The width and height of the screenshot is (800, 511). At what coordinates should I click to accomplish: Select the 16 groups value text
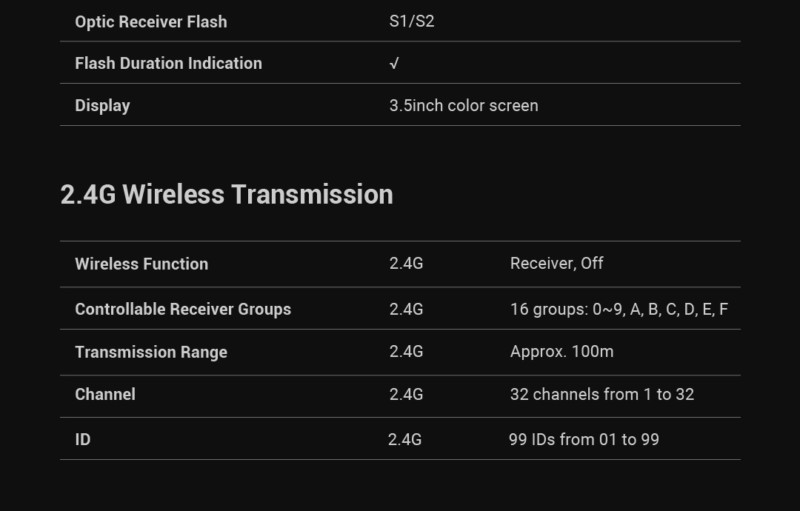[619, 309]
